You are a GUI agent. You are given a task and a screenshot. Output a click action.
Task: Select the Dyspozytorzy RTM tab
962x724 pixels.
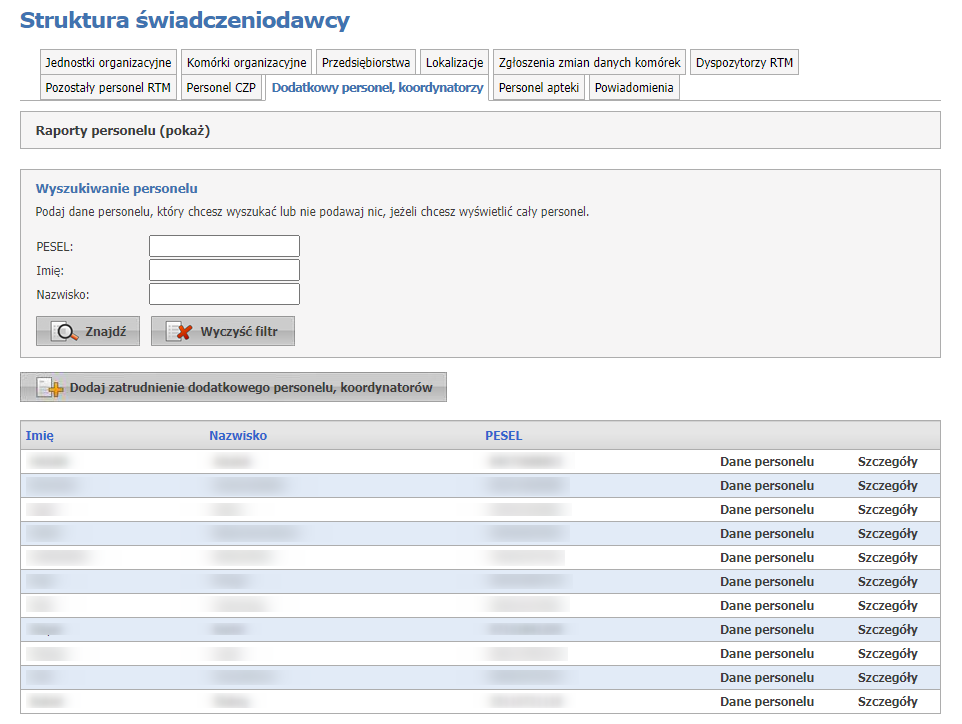745,62
